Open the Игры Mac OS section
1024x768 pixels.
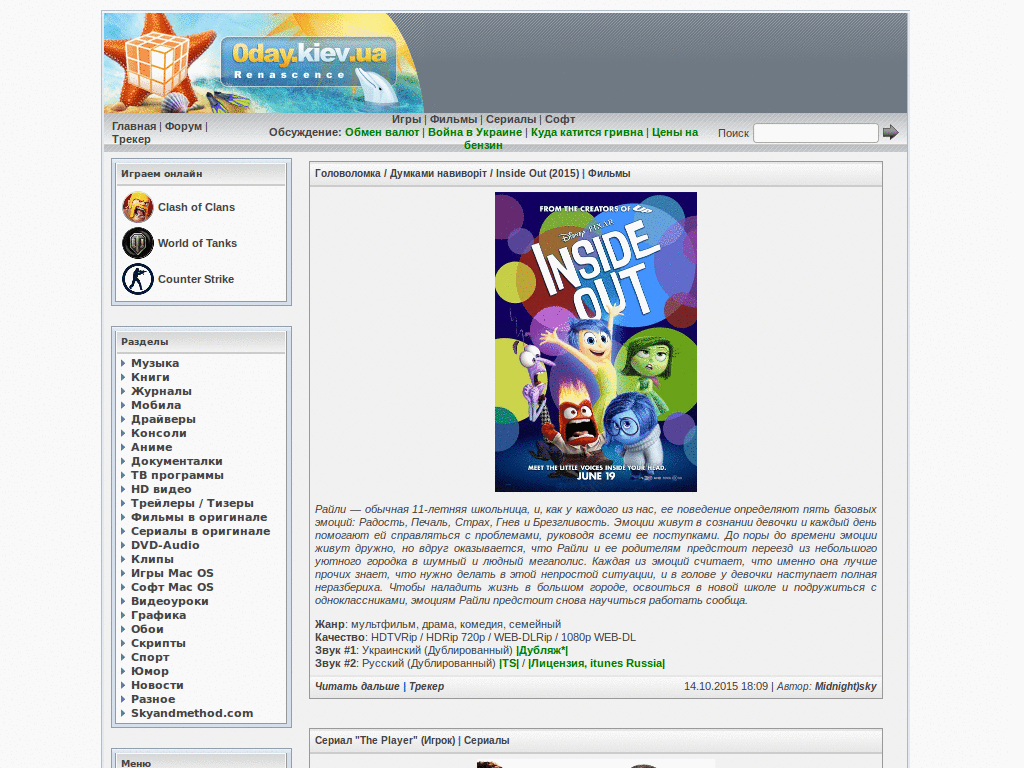click(172, 573)
